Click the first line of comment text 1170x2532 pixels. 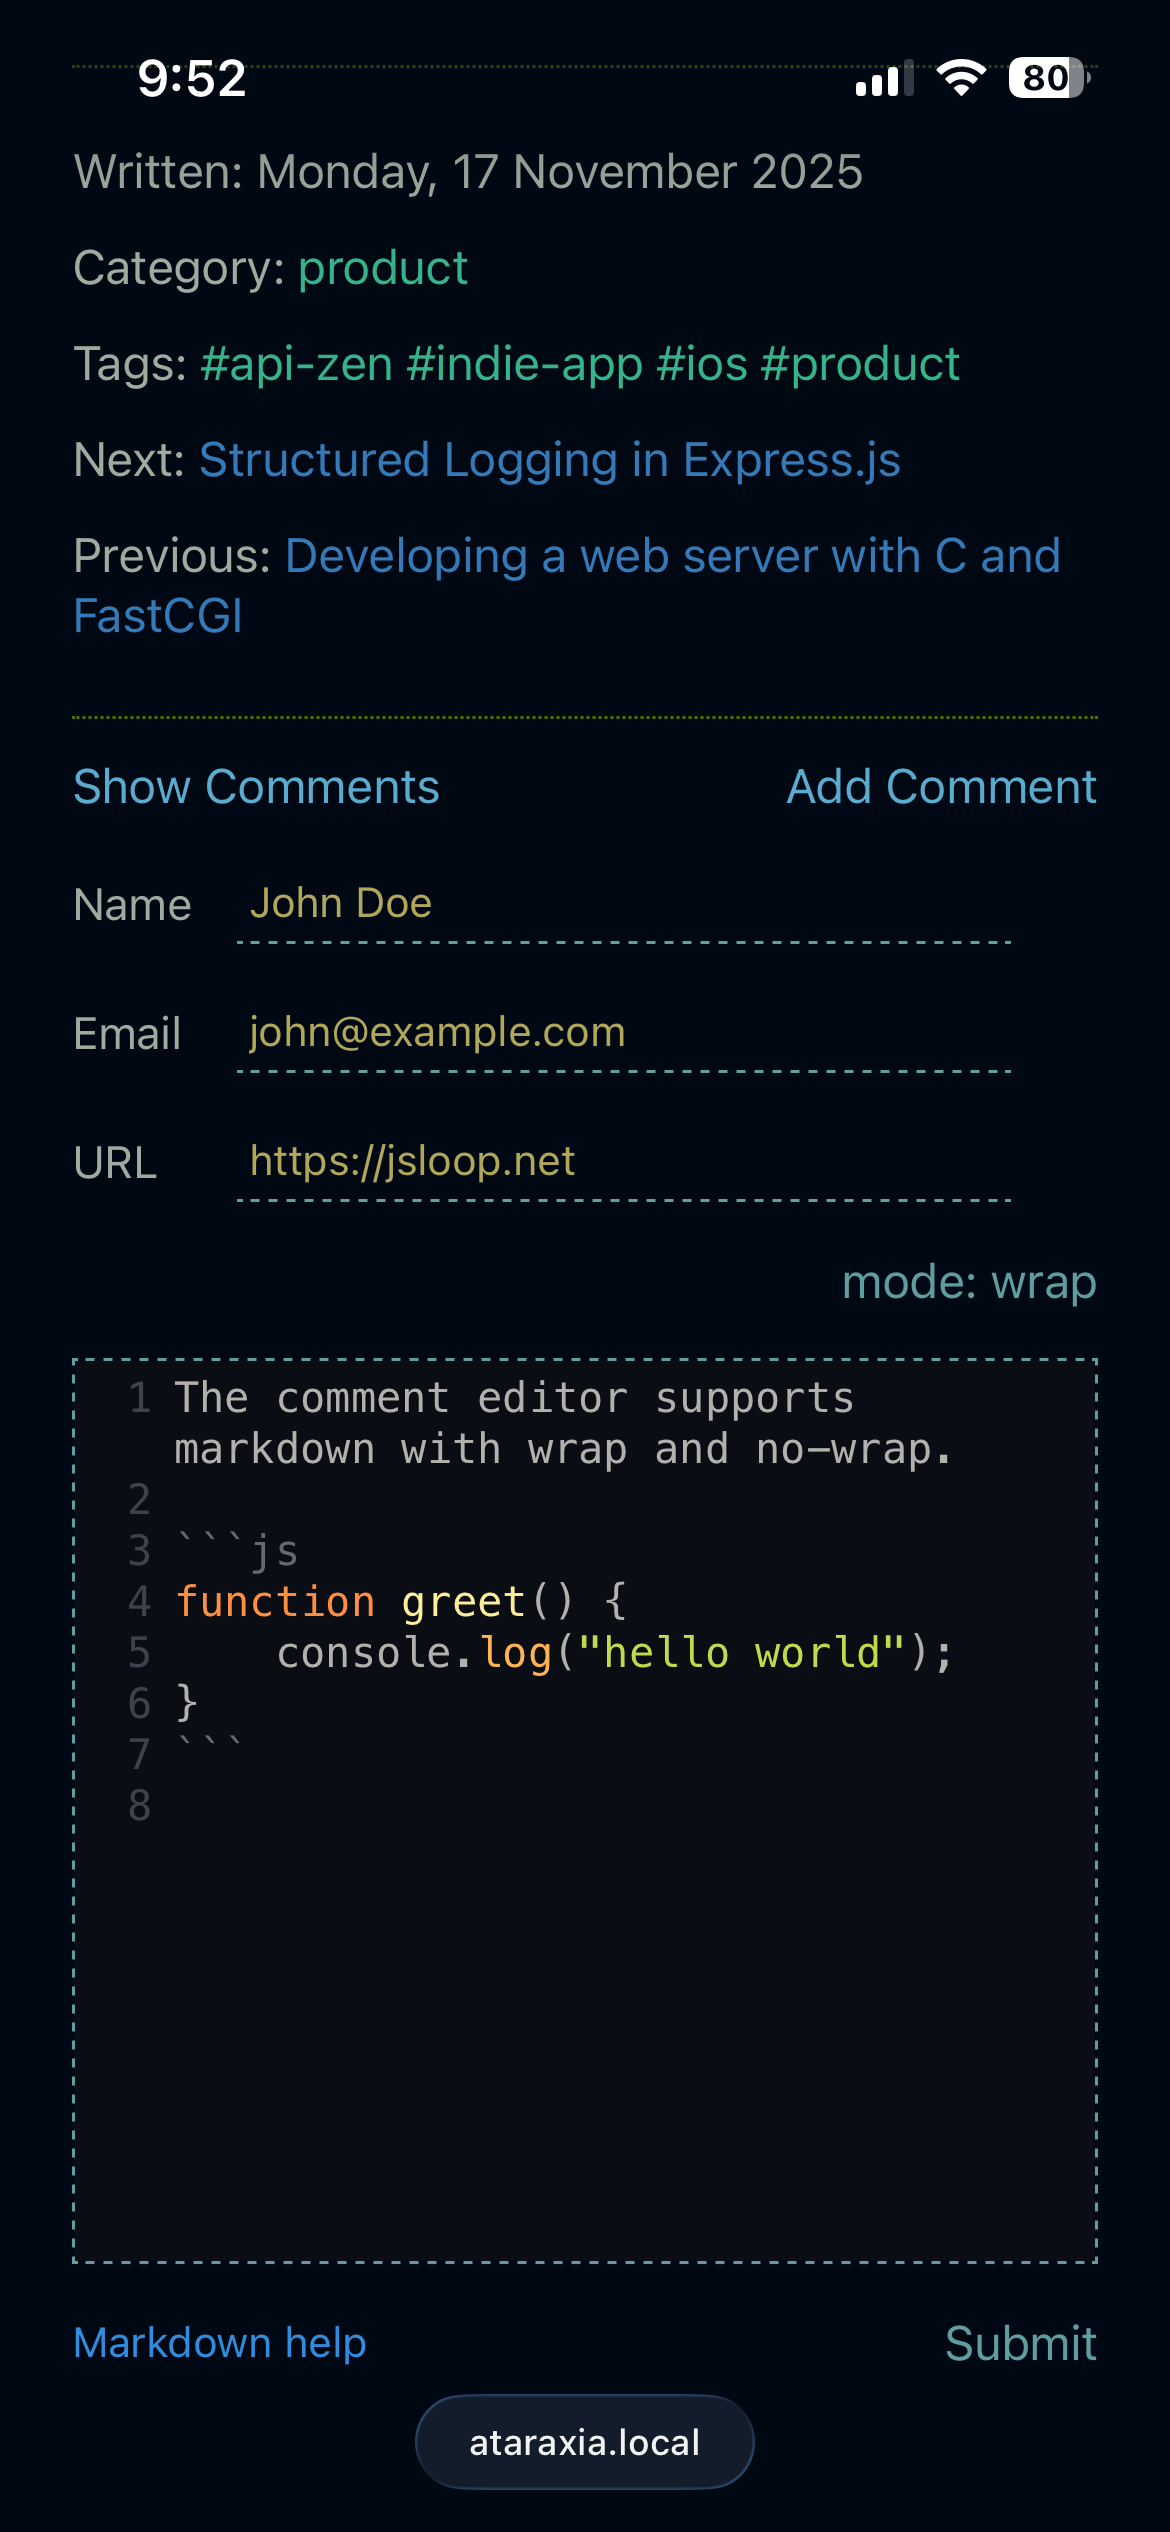[514, 1398]
